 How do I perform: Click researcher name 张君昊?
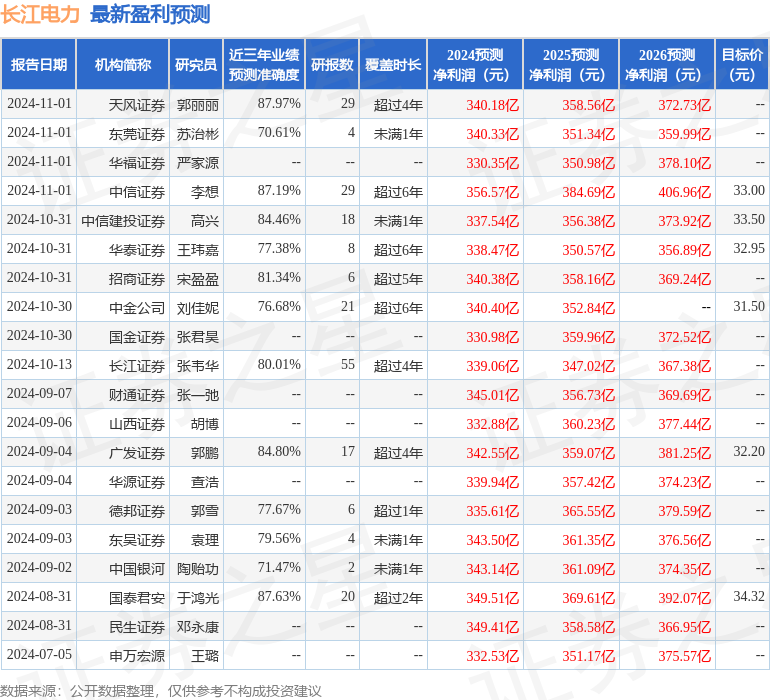click(x=197, y=336)
